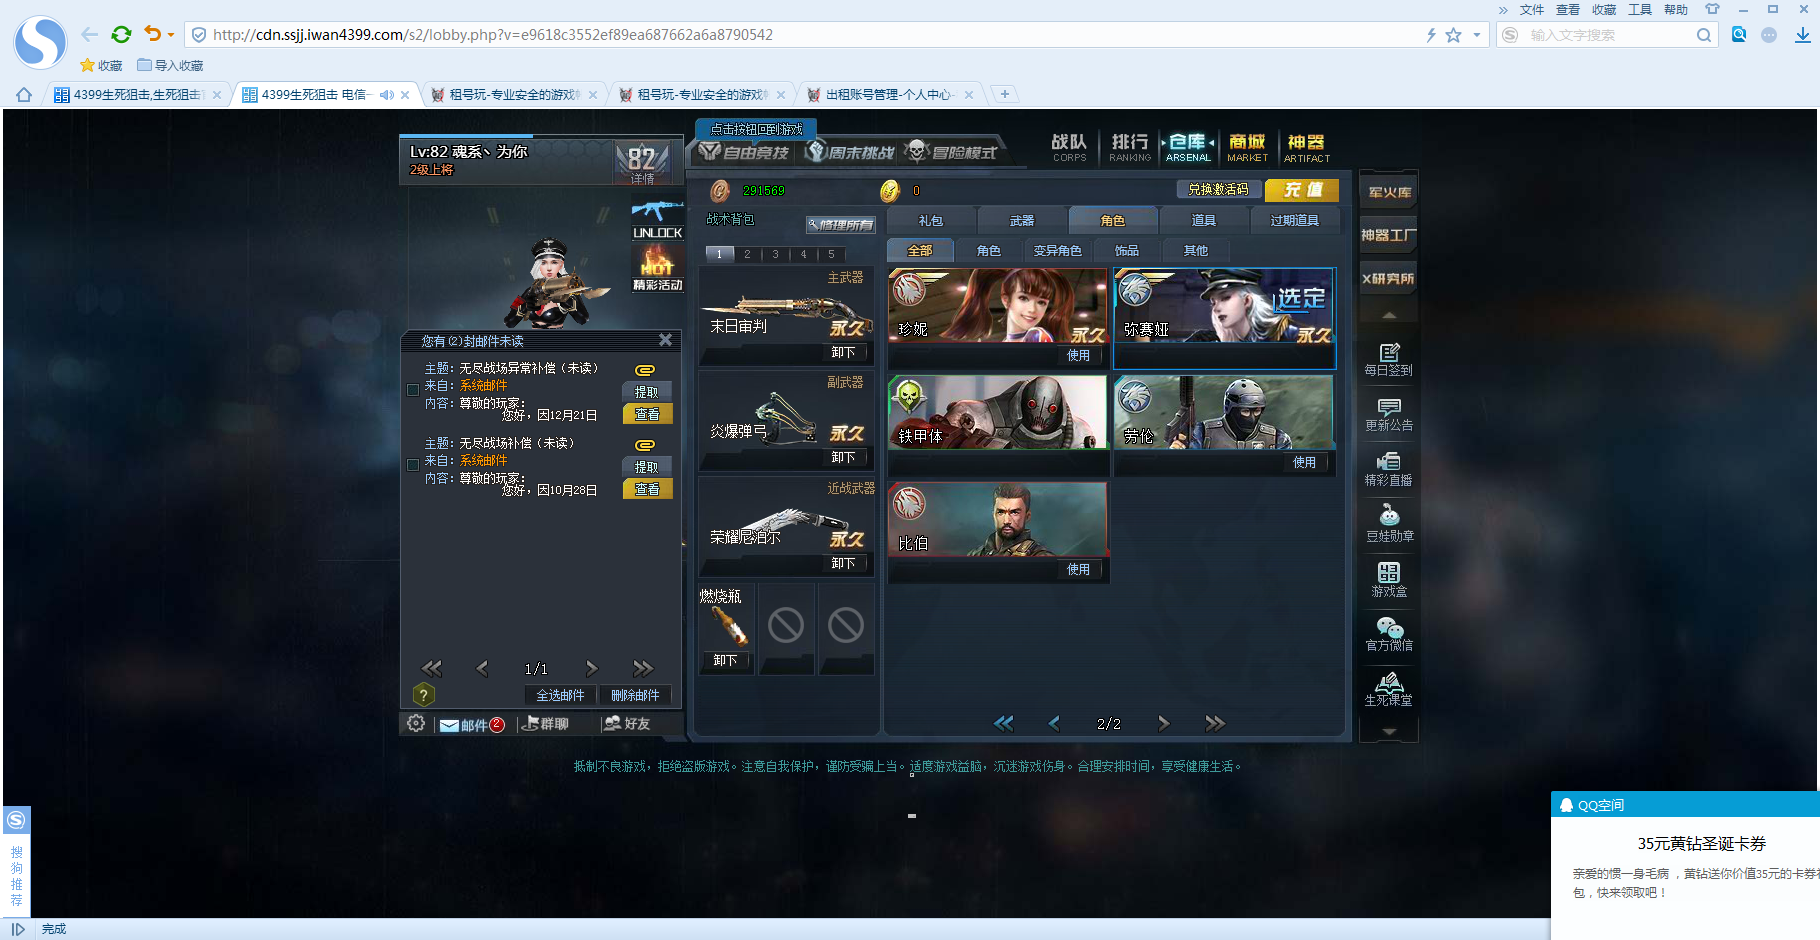Viewport: 1820px width, 940px height.
Task: Expand the address bar star dropdown arrow
Action: pos(1476,35)
